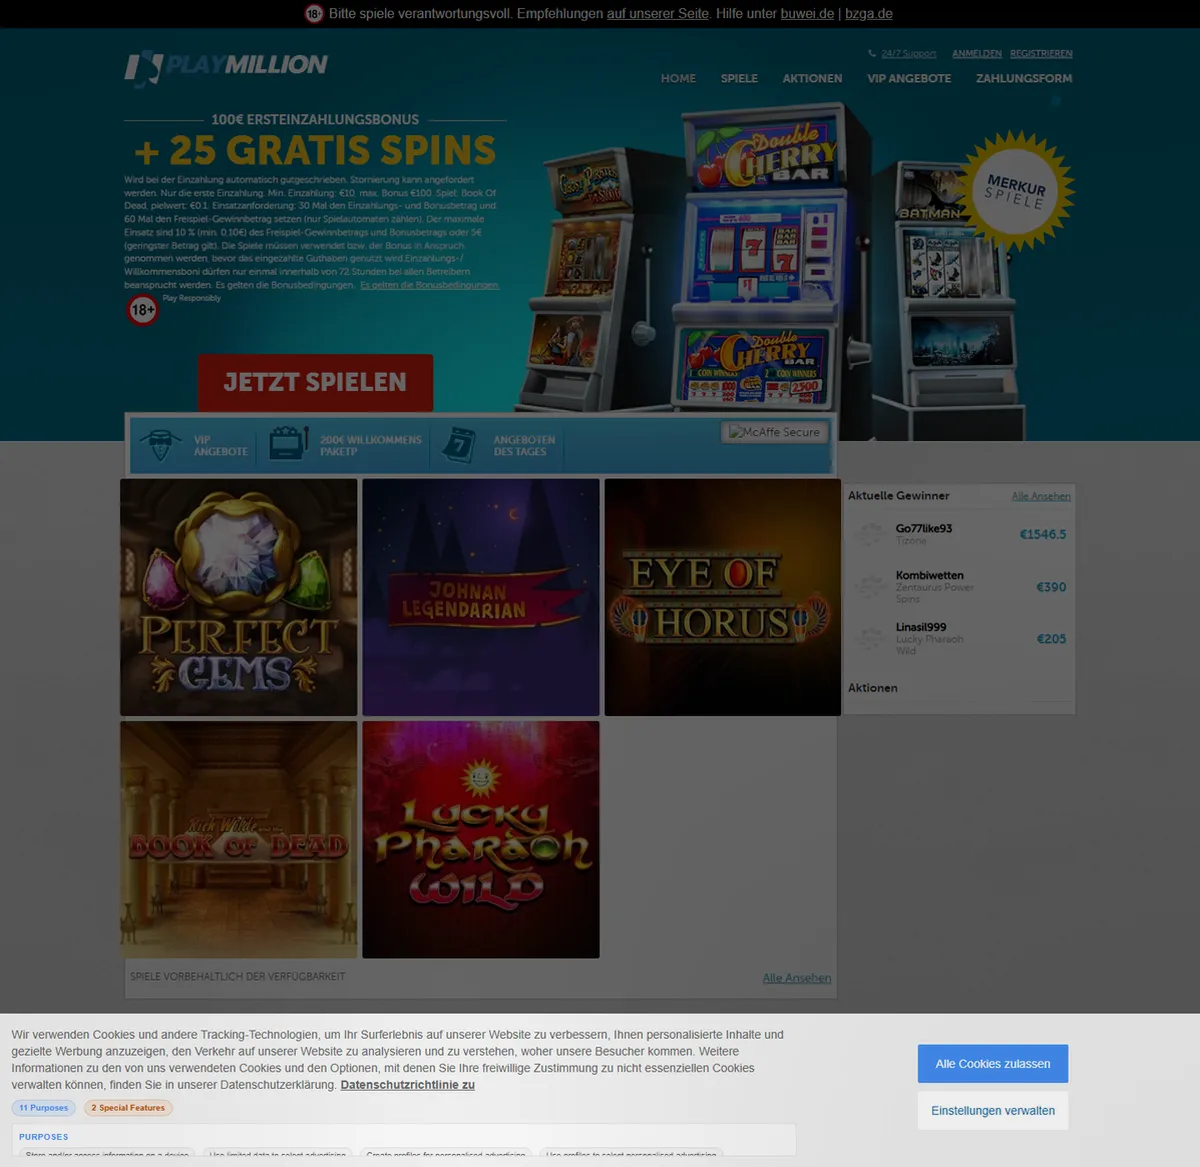This screenshot has width=1200, height=1167.
Task: Click the 18+ badge in top warning bar
Action: click(x=314, y=14)
